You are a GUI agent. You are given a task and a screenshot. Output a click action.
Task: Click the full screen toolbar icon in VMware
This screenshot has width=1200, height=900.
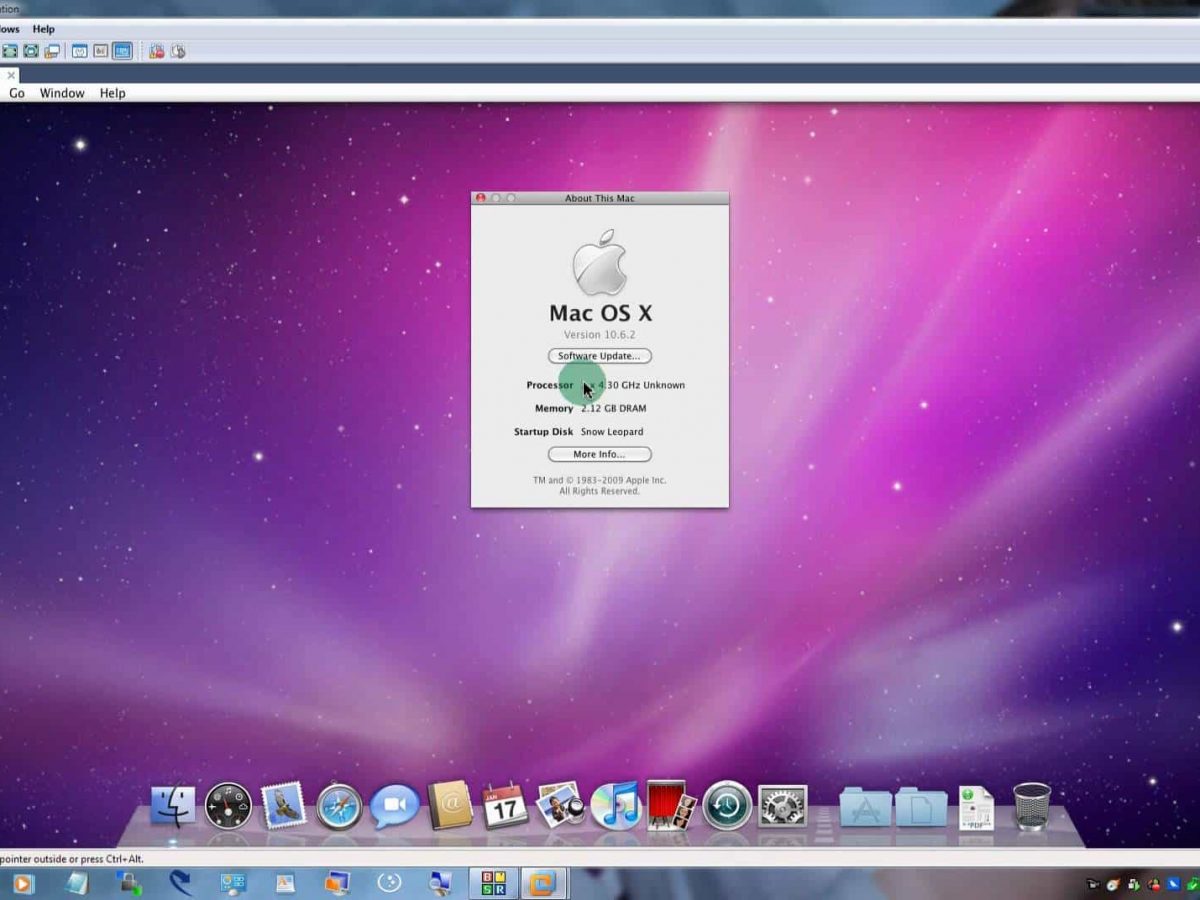point(9,51)
